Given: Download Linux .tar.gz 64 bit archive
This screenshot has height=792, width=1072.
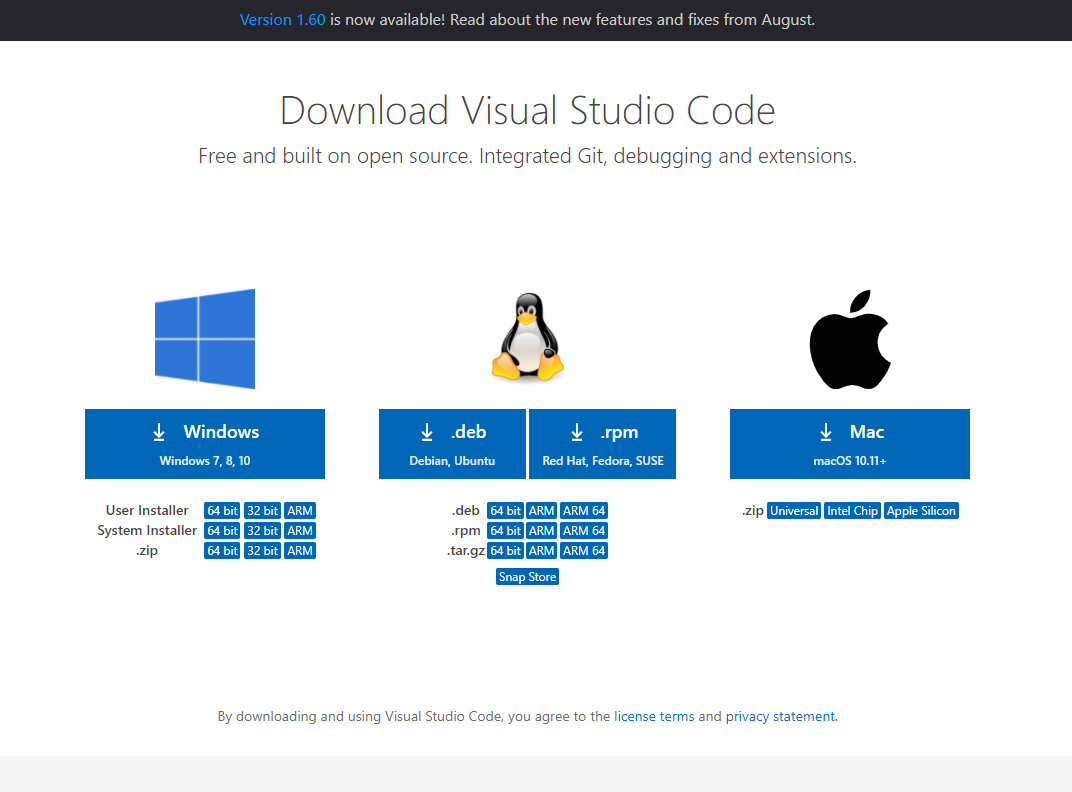Looking at the screenshot, I should point(505,551).
